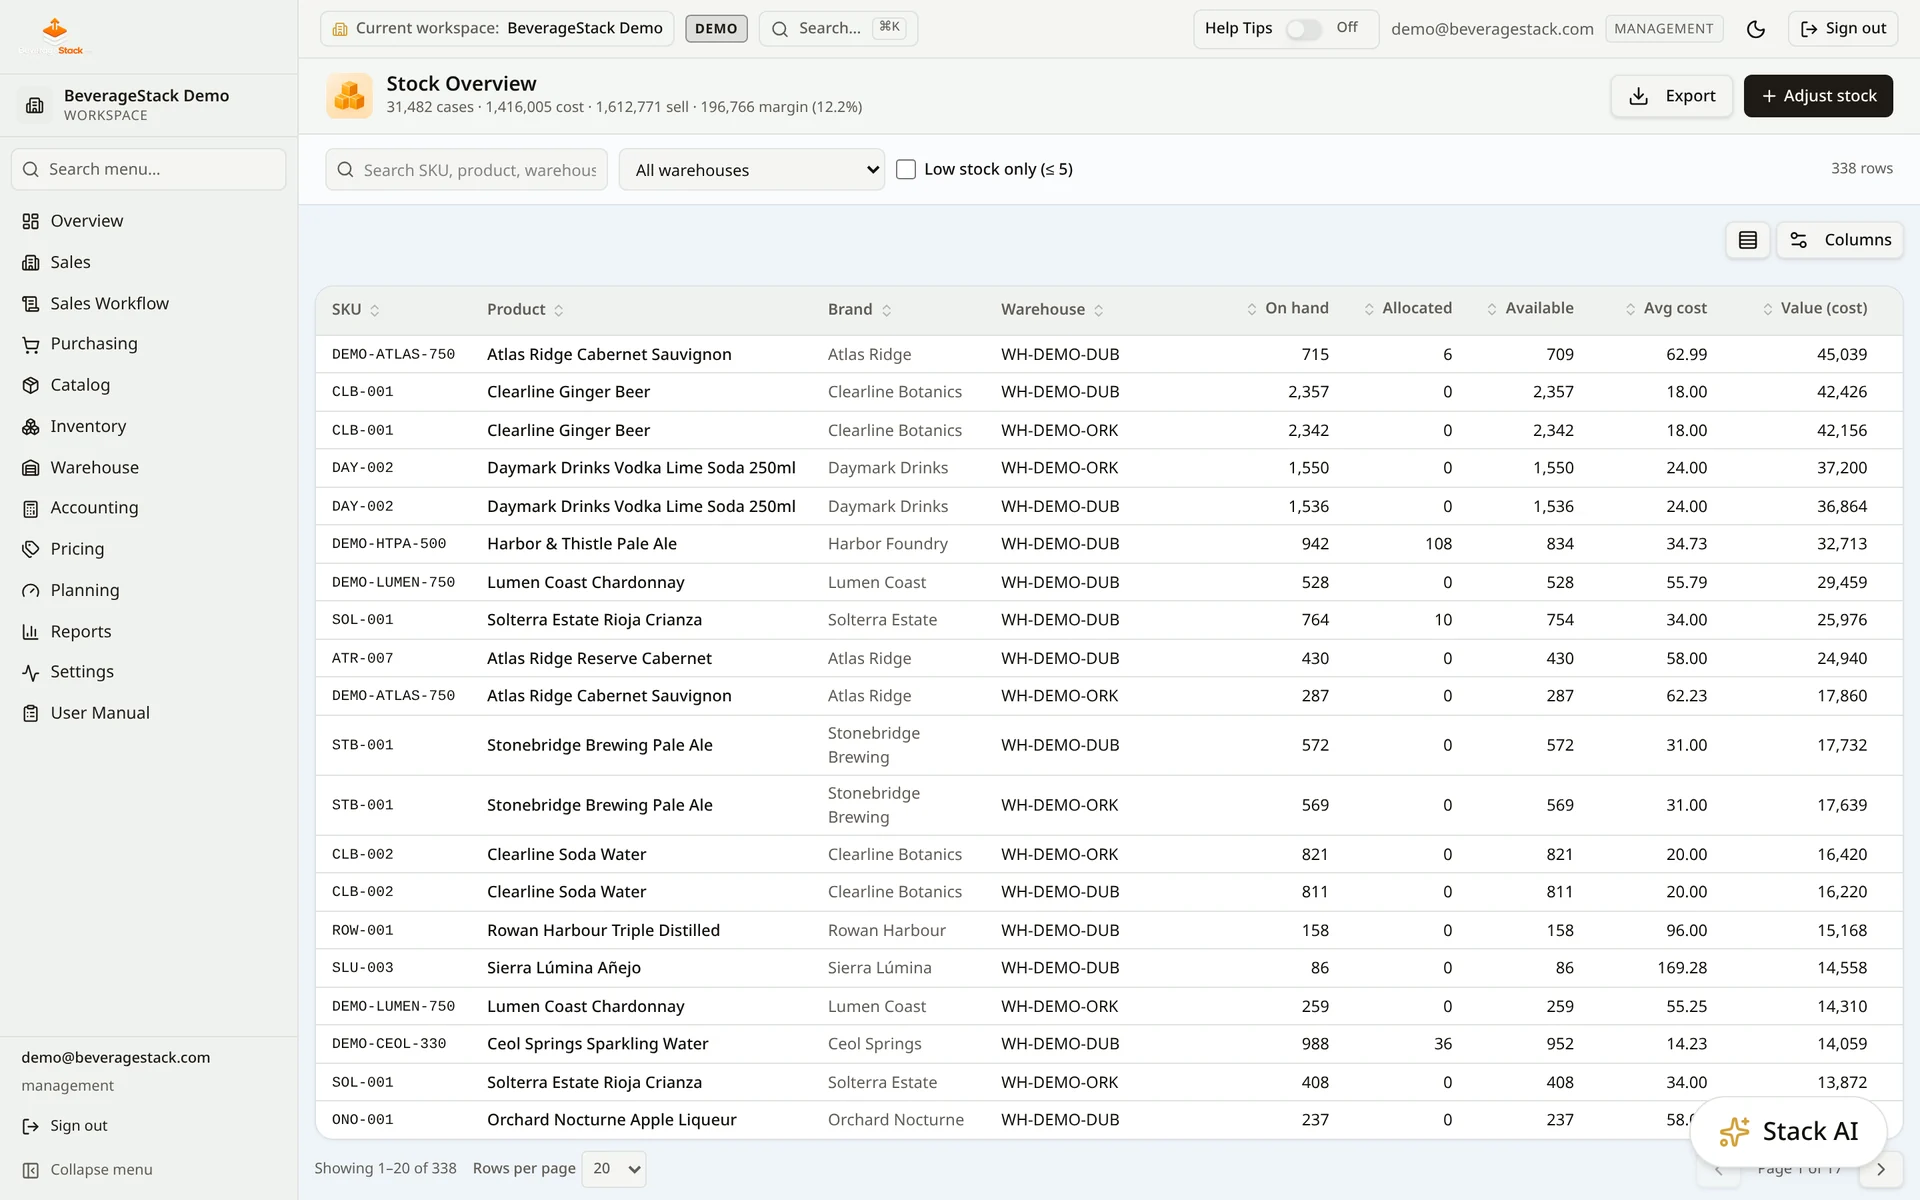Click the Warehouse icon in sidebar
Image resolution: width=1920 pixels, height=1200 pixels.
[31, 467]
